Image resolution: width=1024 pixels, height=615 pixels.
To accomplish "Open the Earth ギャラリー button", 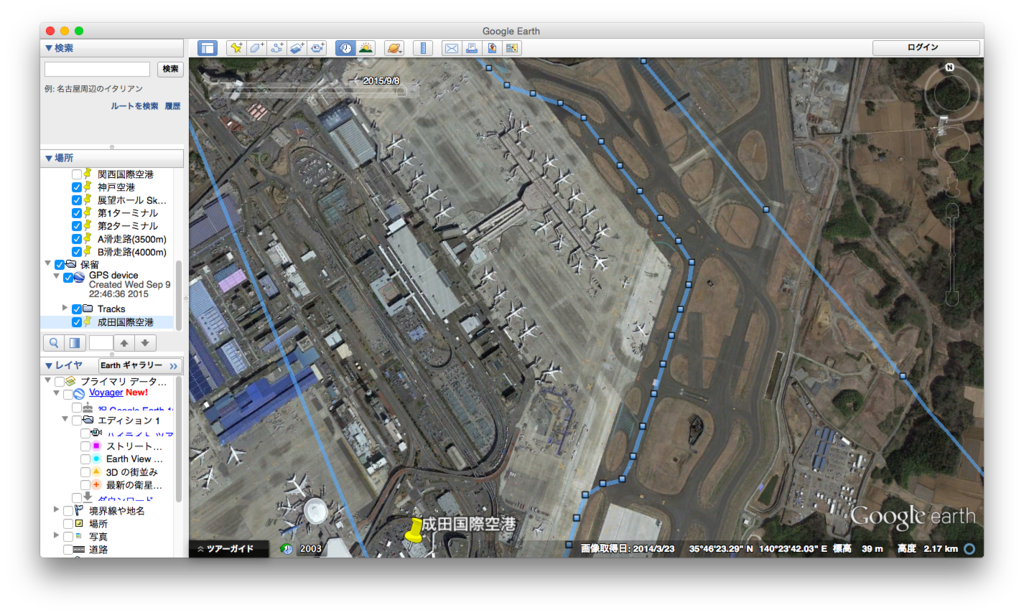I will point(139,366).
